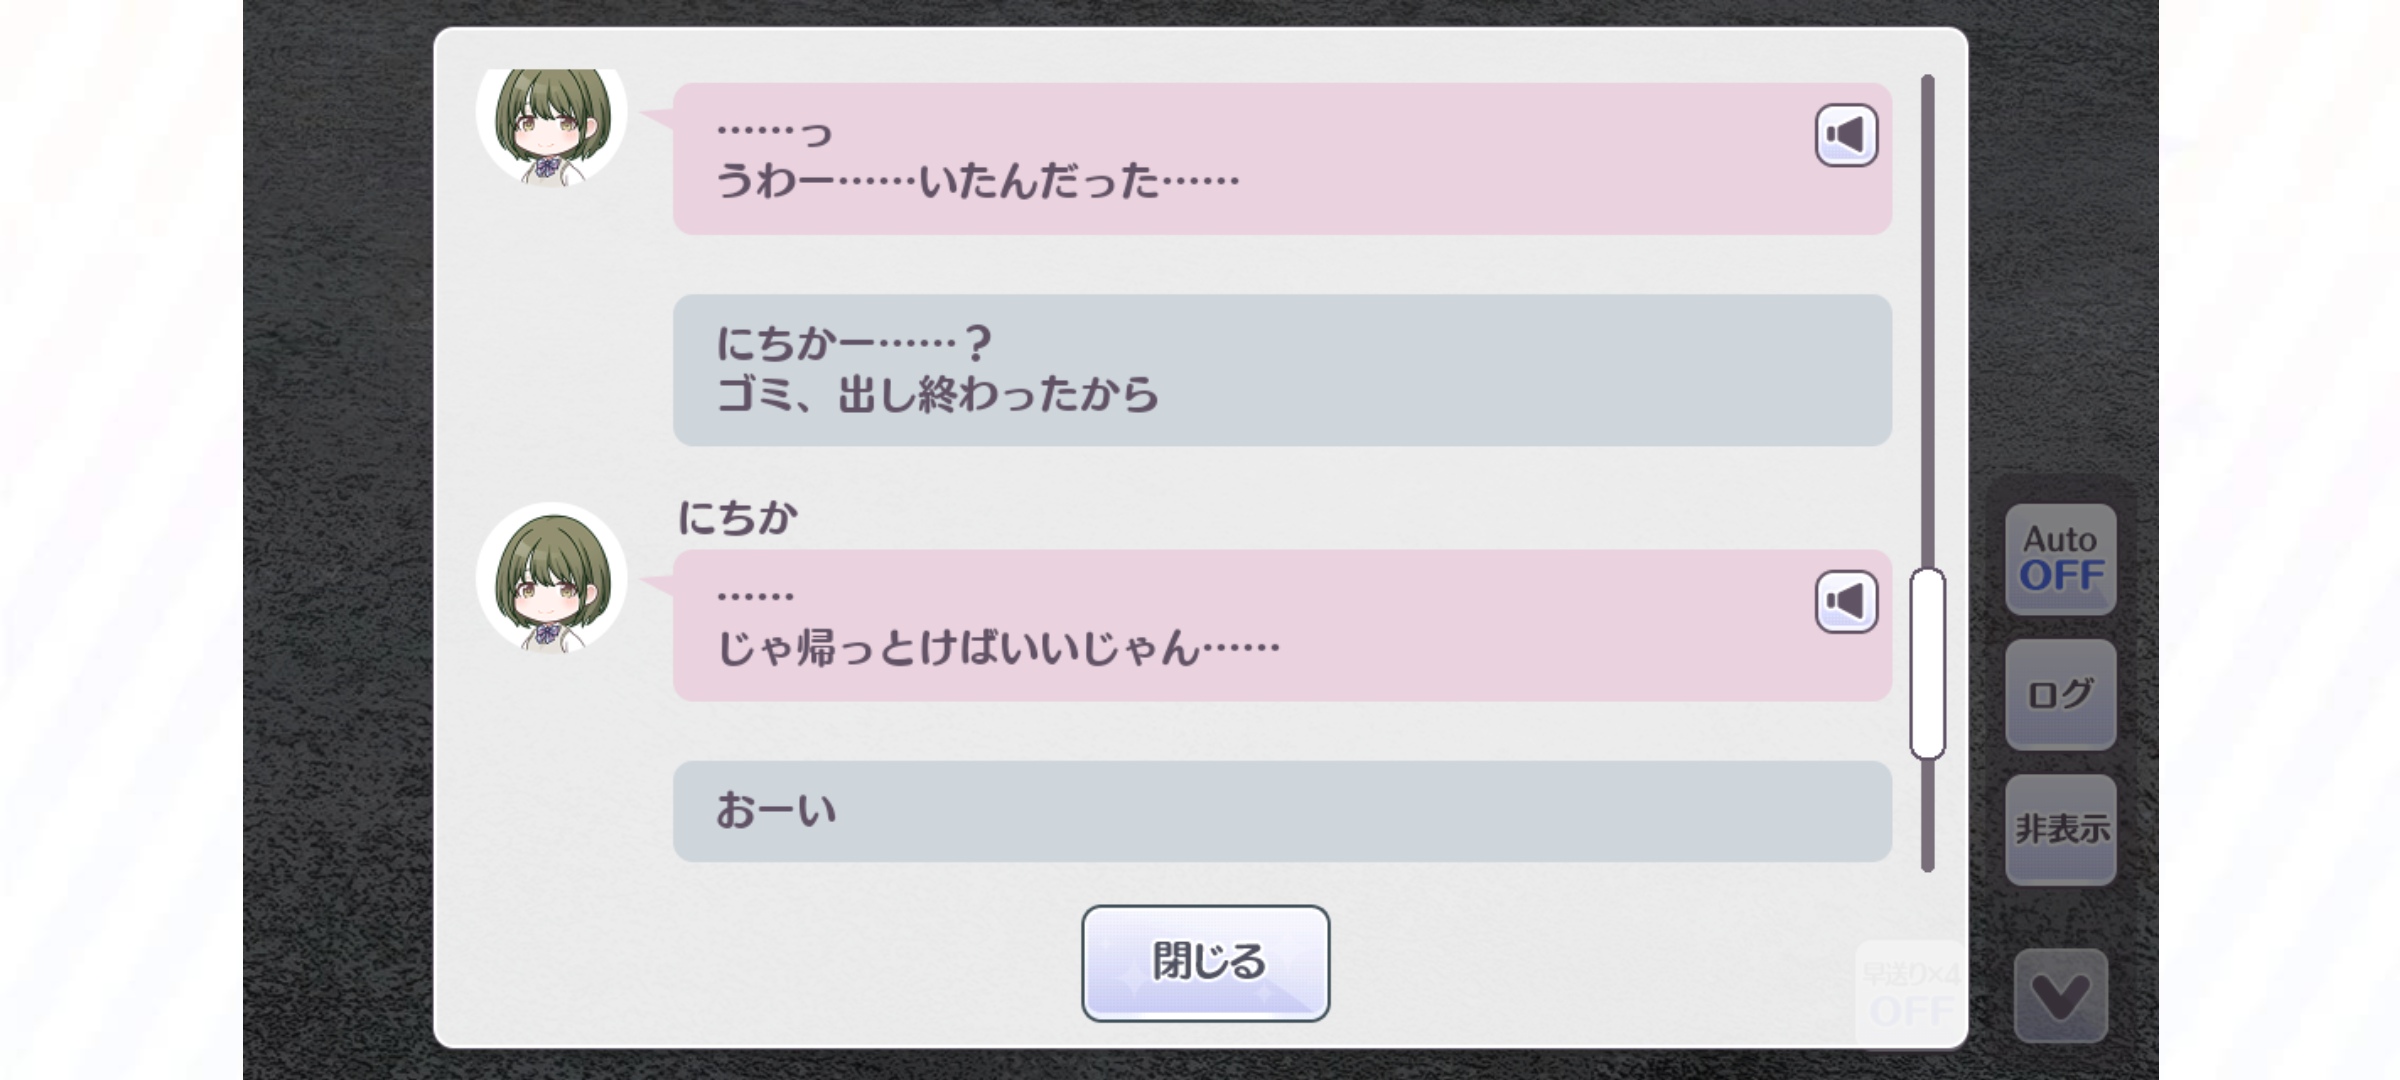
Task: Expand the down-chevron menu button
Action: pos(2061,996)
